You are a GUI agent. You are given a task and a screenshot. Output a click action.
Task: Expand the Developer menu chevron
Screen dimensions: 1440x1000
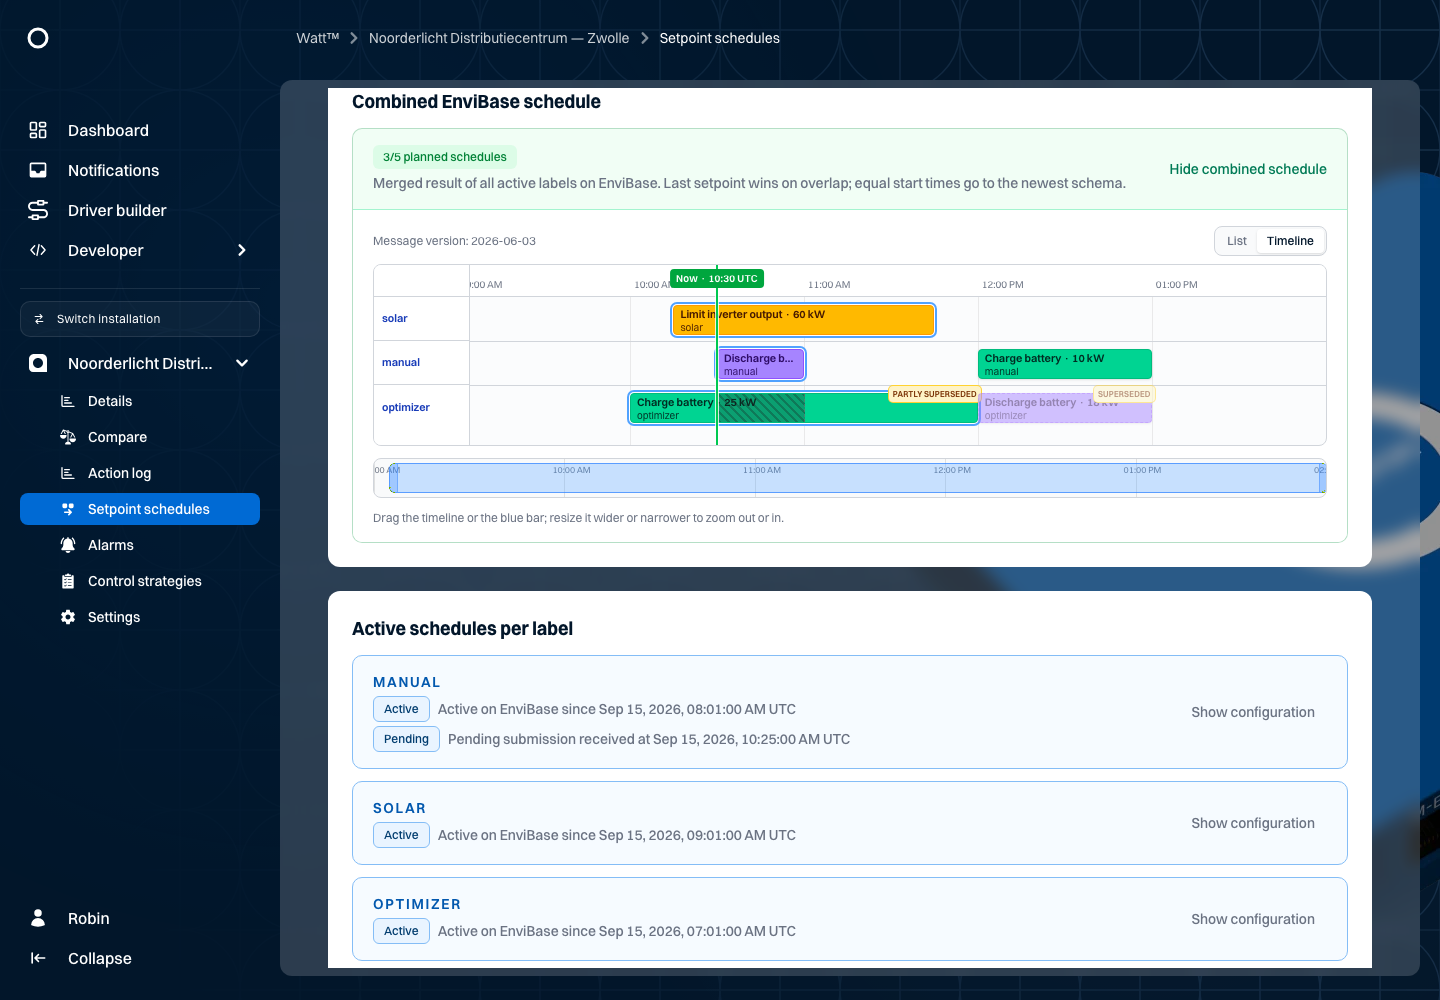point(241,250)
